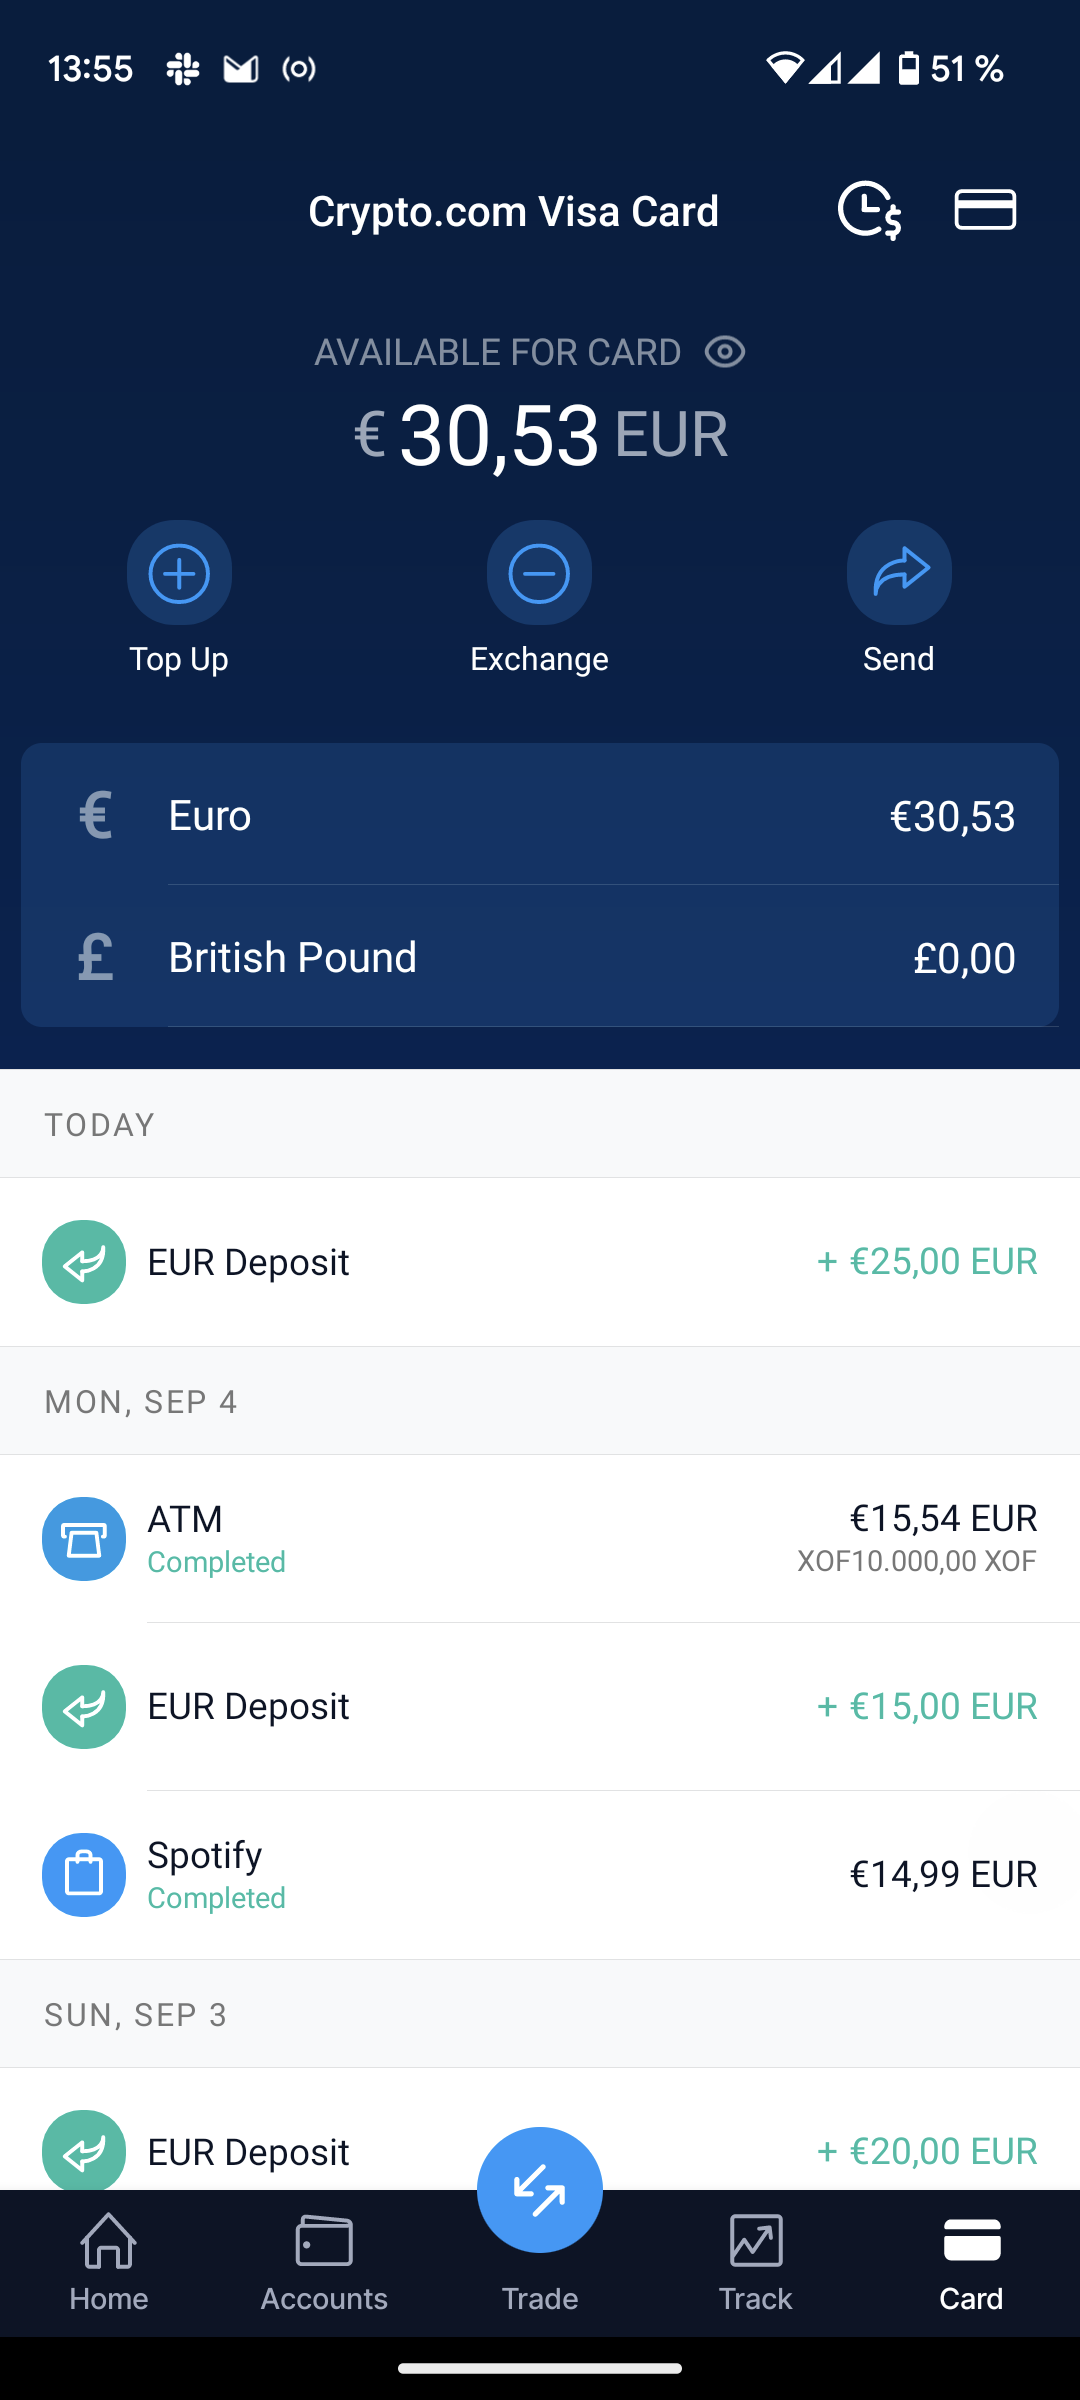This screenshot has width=1080, height=2400.
Task: Open the Spotify transaction
Action: point(540,1875)
